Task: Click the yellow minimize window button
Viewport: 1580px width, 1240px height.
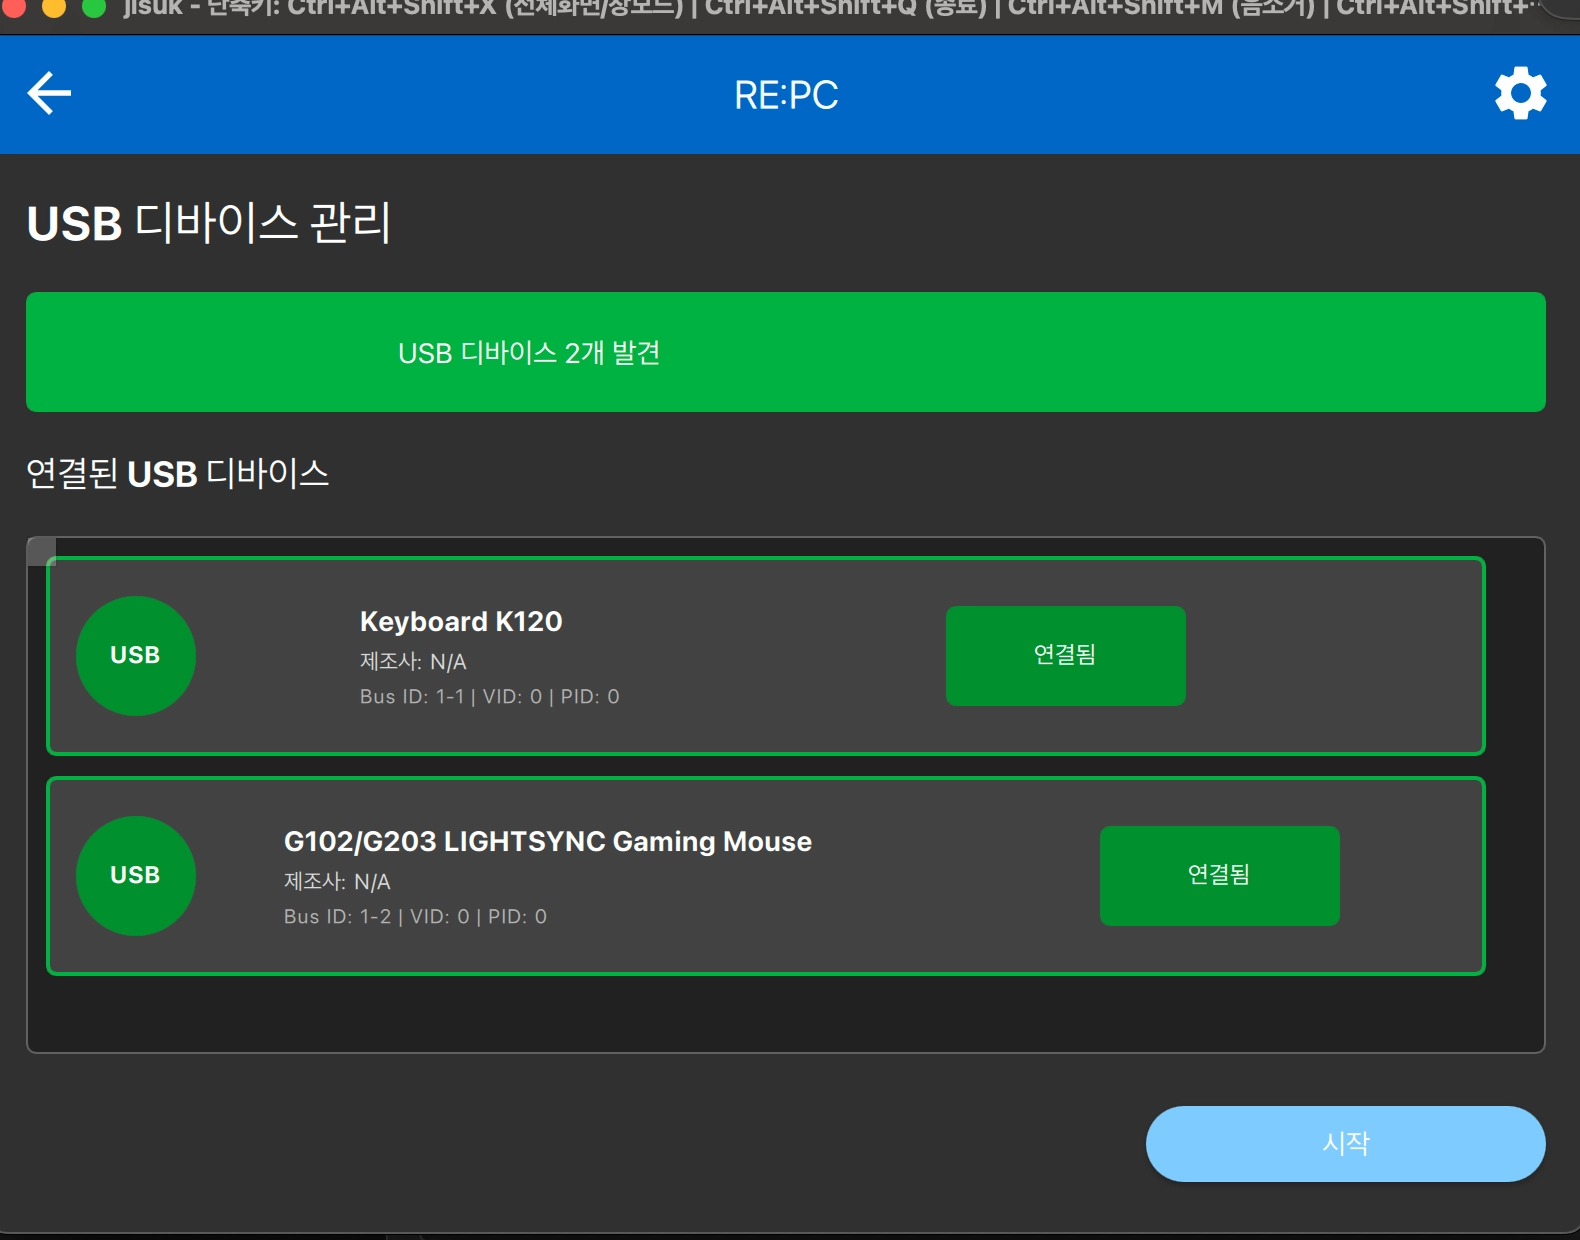Action: point(54,7)
